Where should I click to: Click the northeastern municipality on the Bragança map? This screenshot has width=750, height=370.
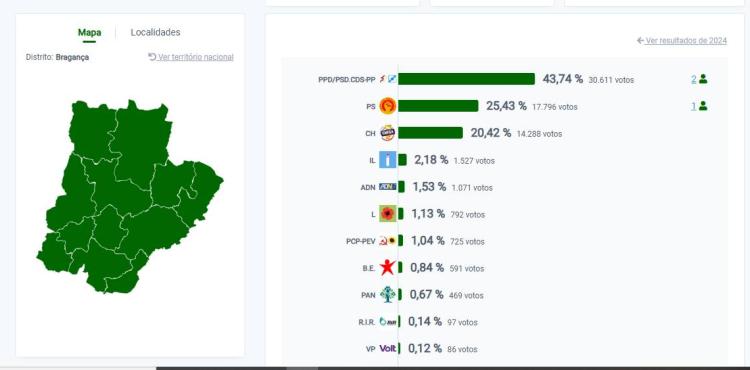pos(141,141)
